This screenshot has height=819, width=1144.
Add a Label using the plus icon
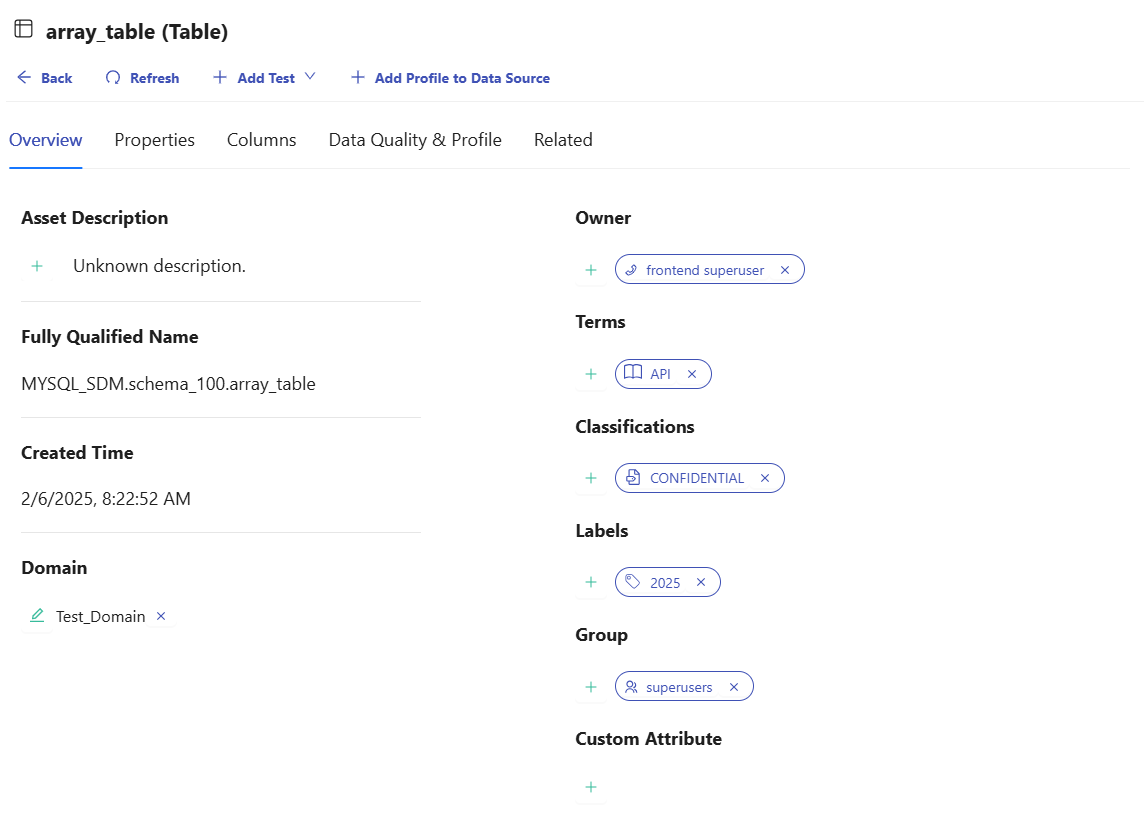591,582
